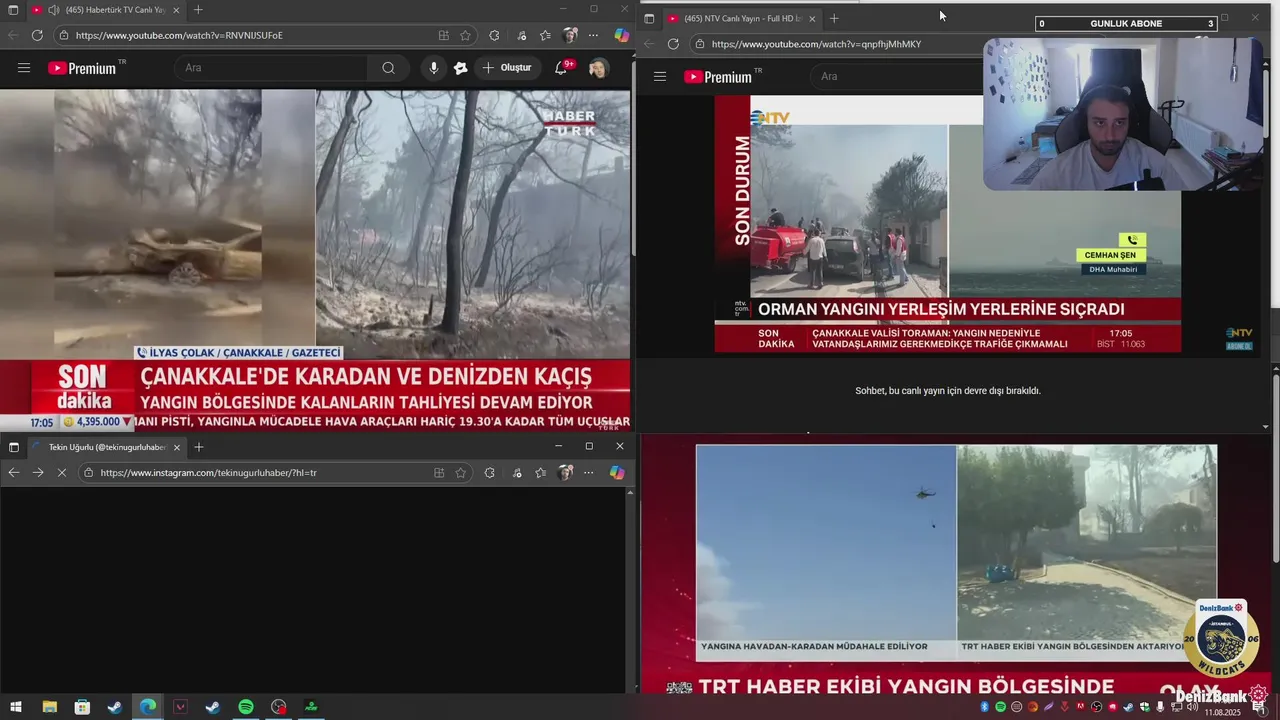Open Copilot icon in Habertürk window

tap(621, 35)
